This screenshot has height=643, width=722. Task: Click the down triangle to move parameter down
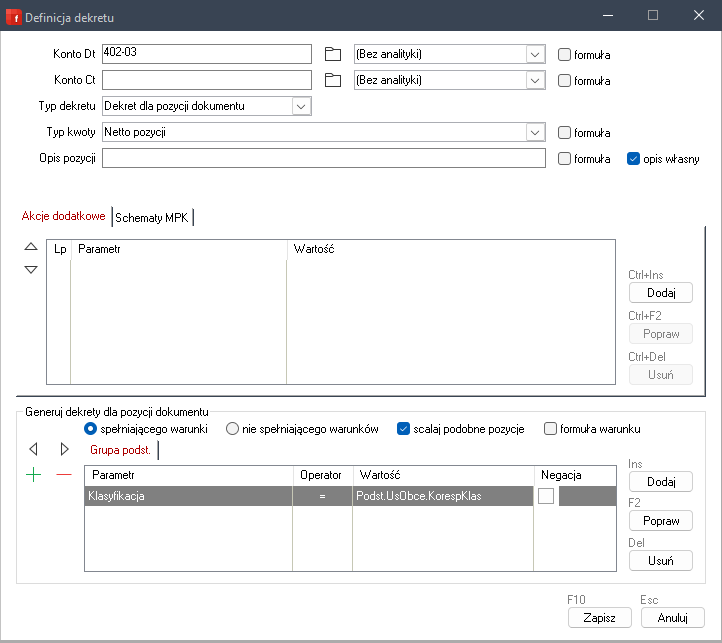[x=31, y=269]
